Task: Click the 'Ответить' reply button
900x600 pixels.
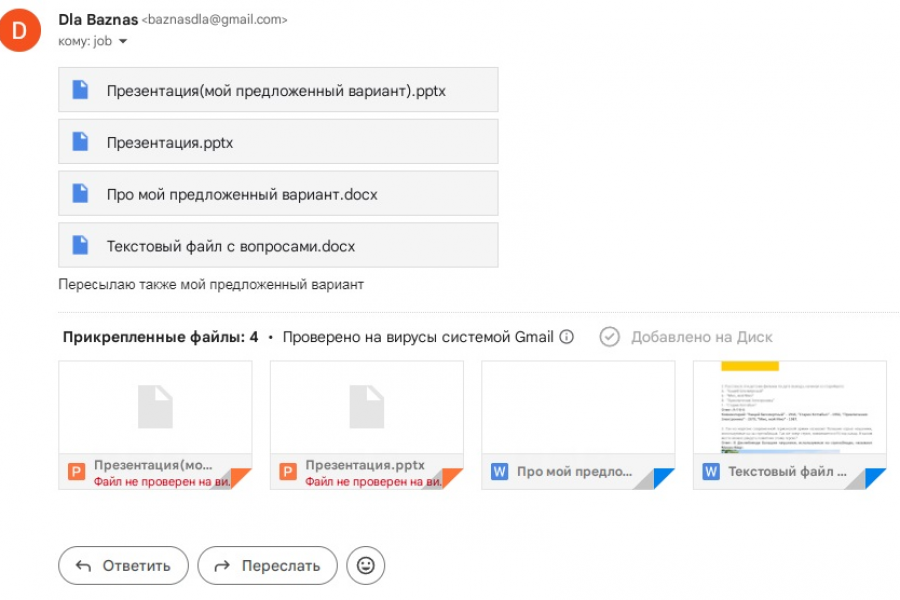Action: click(123, 566)
